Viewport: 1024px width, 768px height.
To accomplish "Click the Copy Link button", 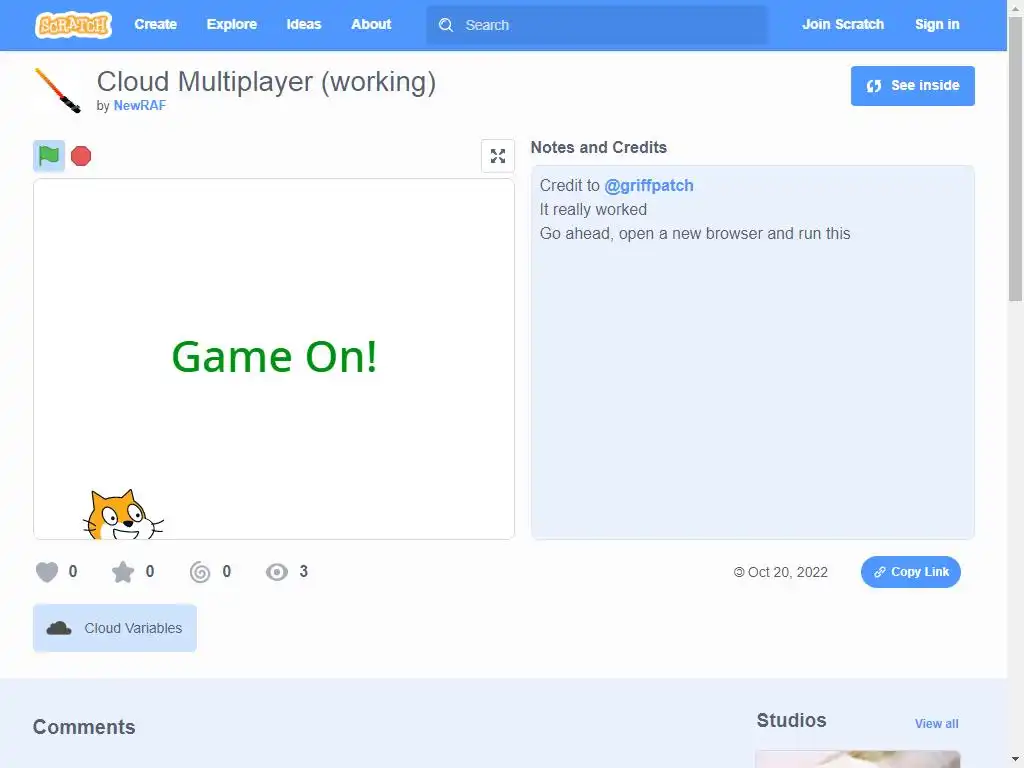I will (910, 572).
